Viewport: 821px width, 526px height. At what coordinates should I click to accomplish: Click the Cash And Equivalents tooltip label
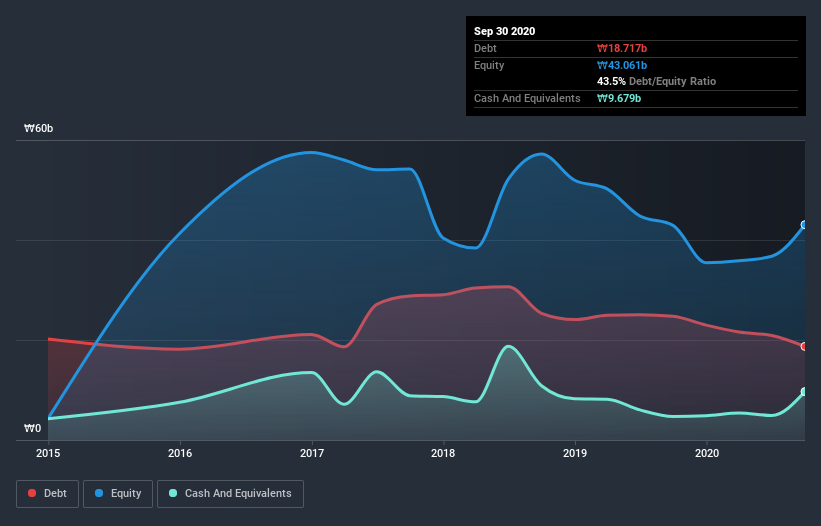[527, 98]
